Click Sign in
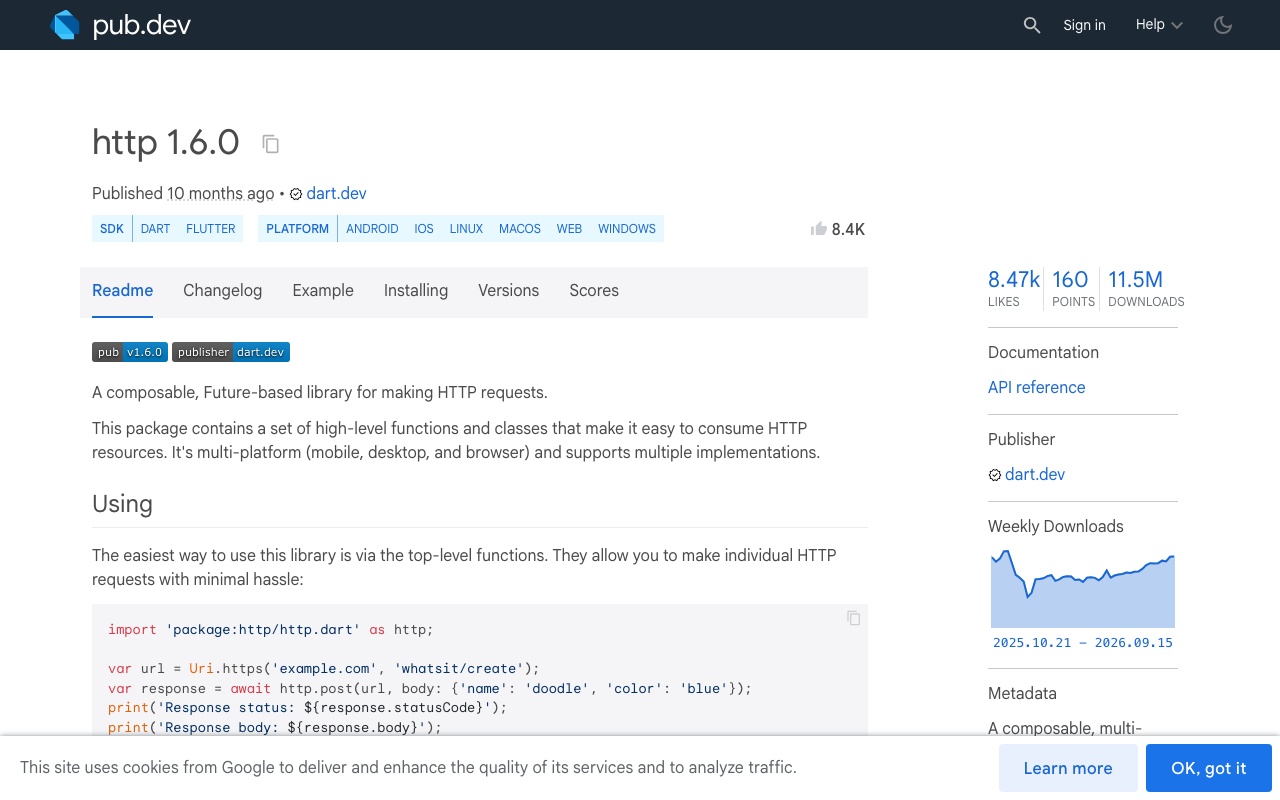 click(x=1084, y=25)
